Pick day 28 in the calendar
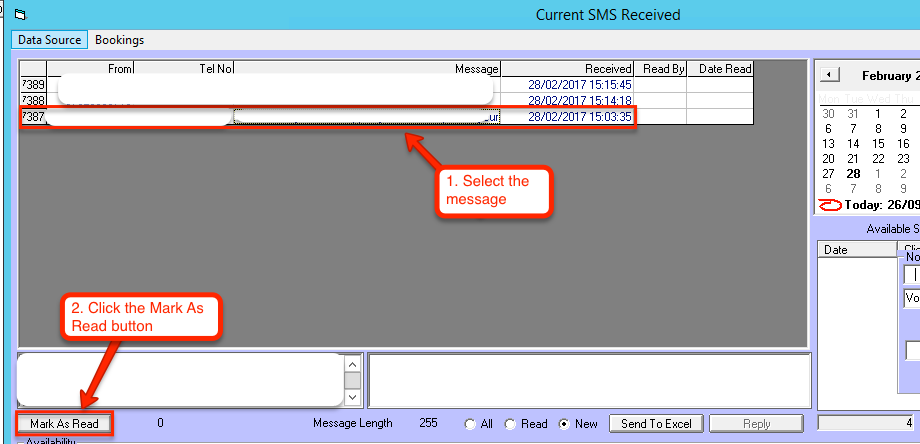The height and width of the screenshot is (444, 920). point(853,173)
